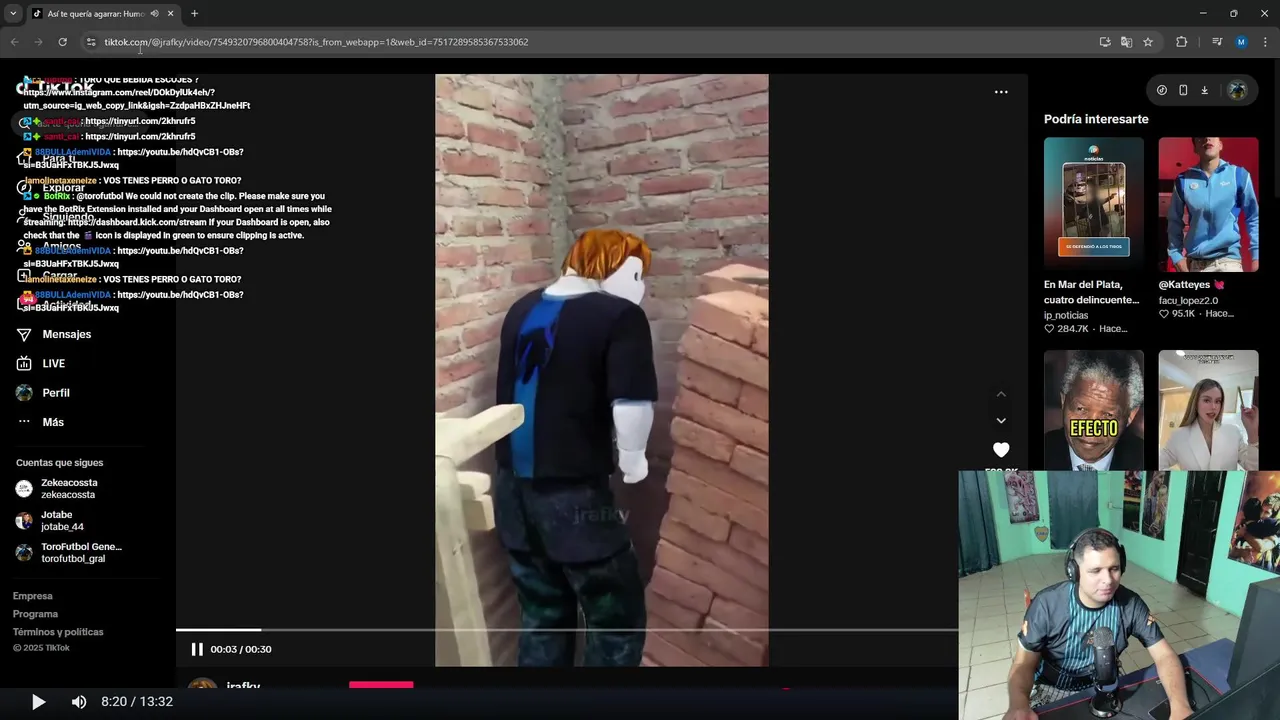This screenshot has width=1280, height=720.
Task: Bookmark the page with the star icon
Action: (x=1148, y=42)
